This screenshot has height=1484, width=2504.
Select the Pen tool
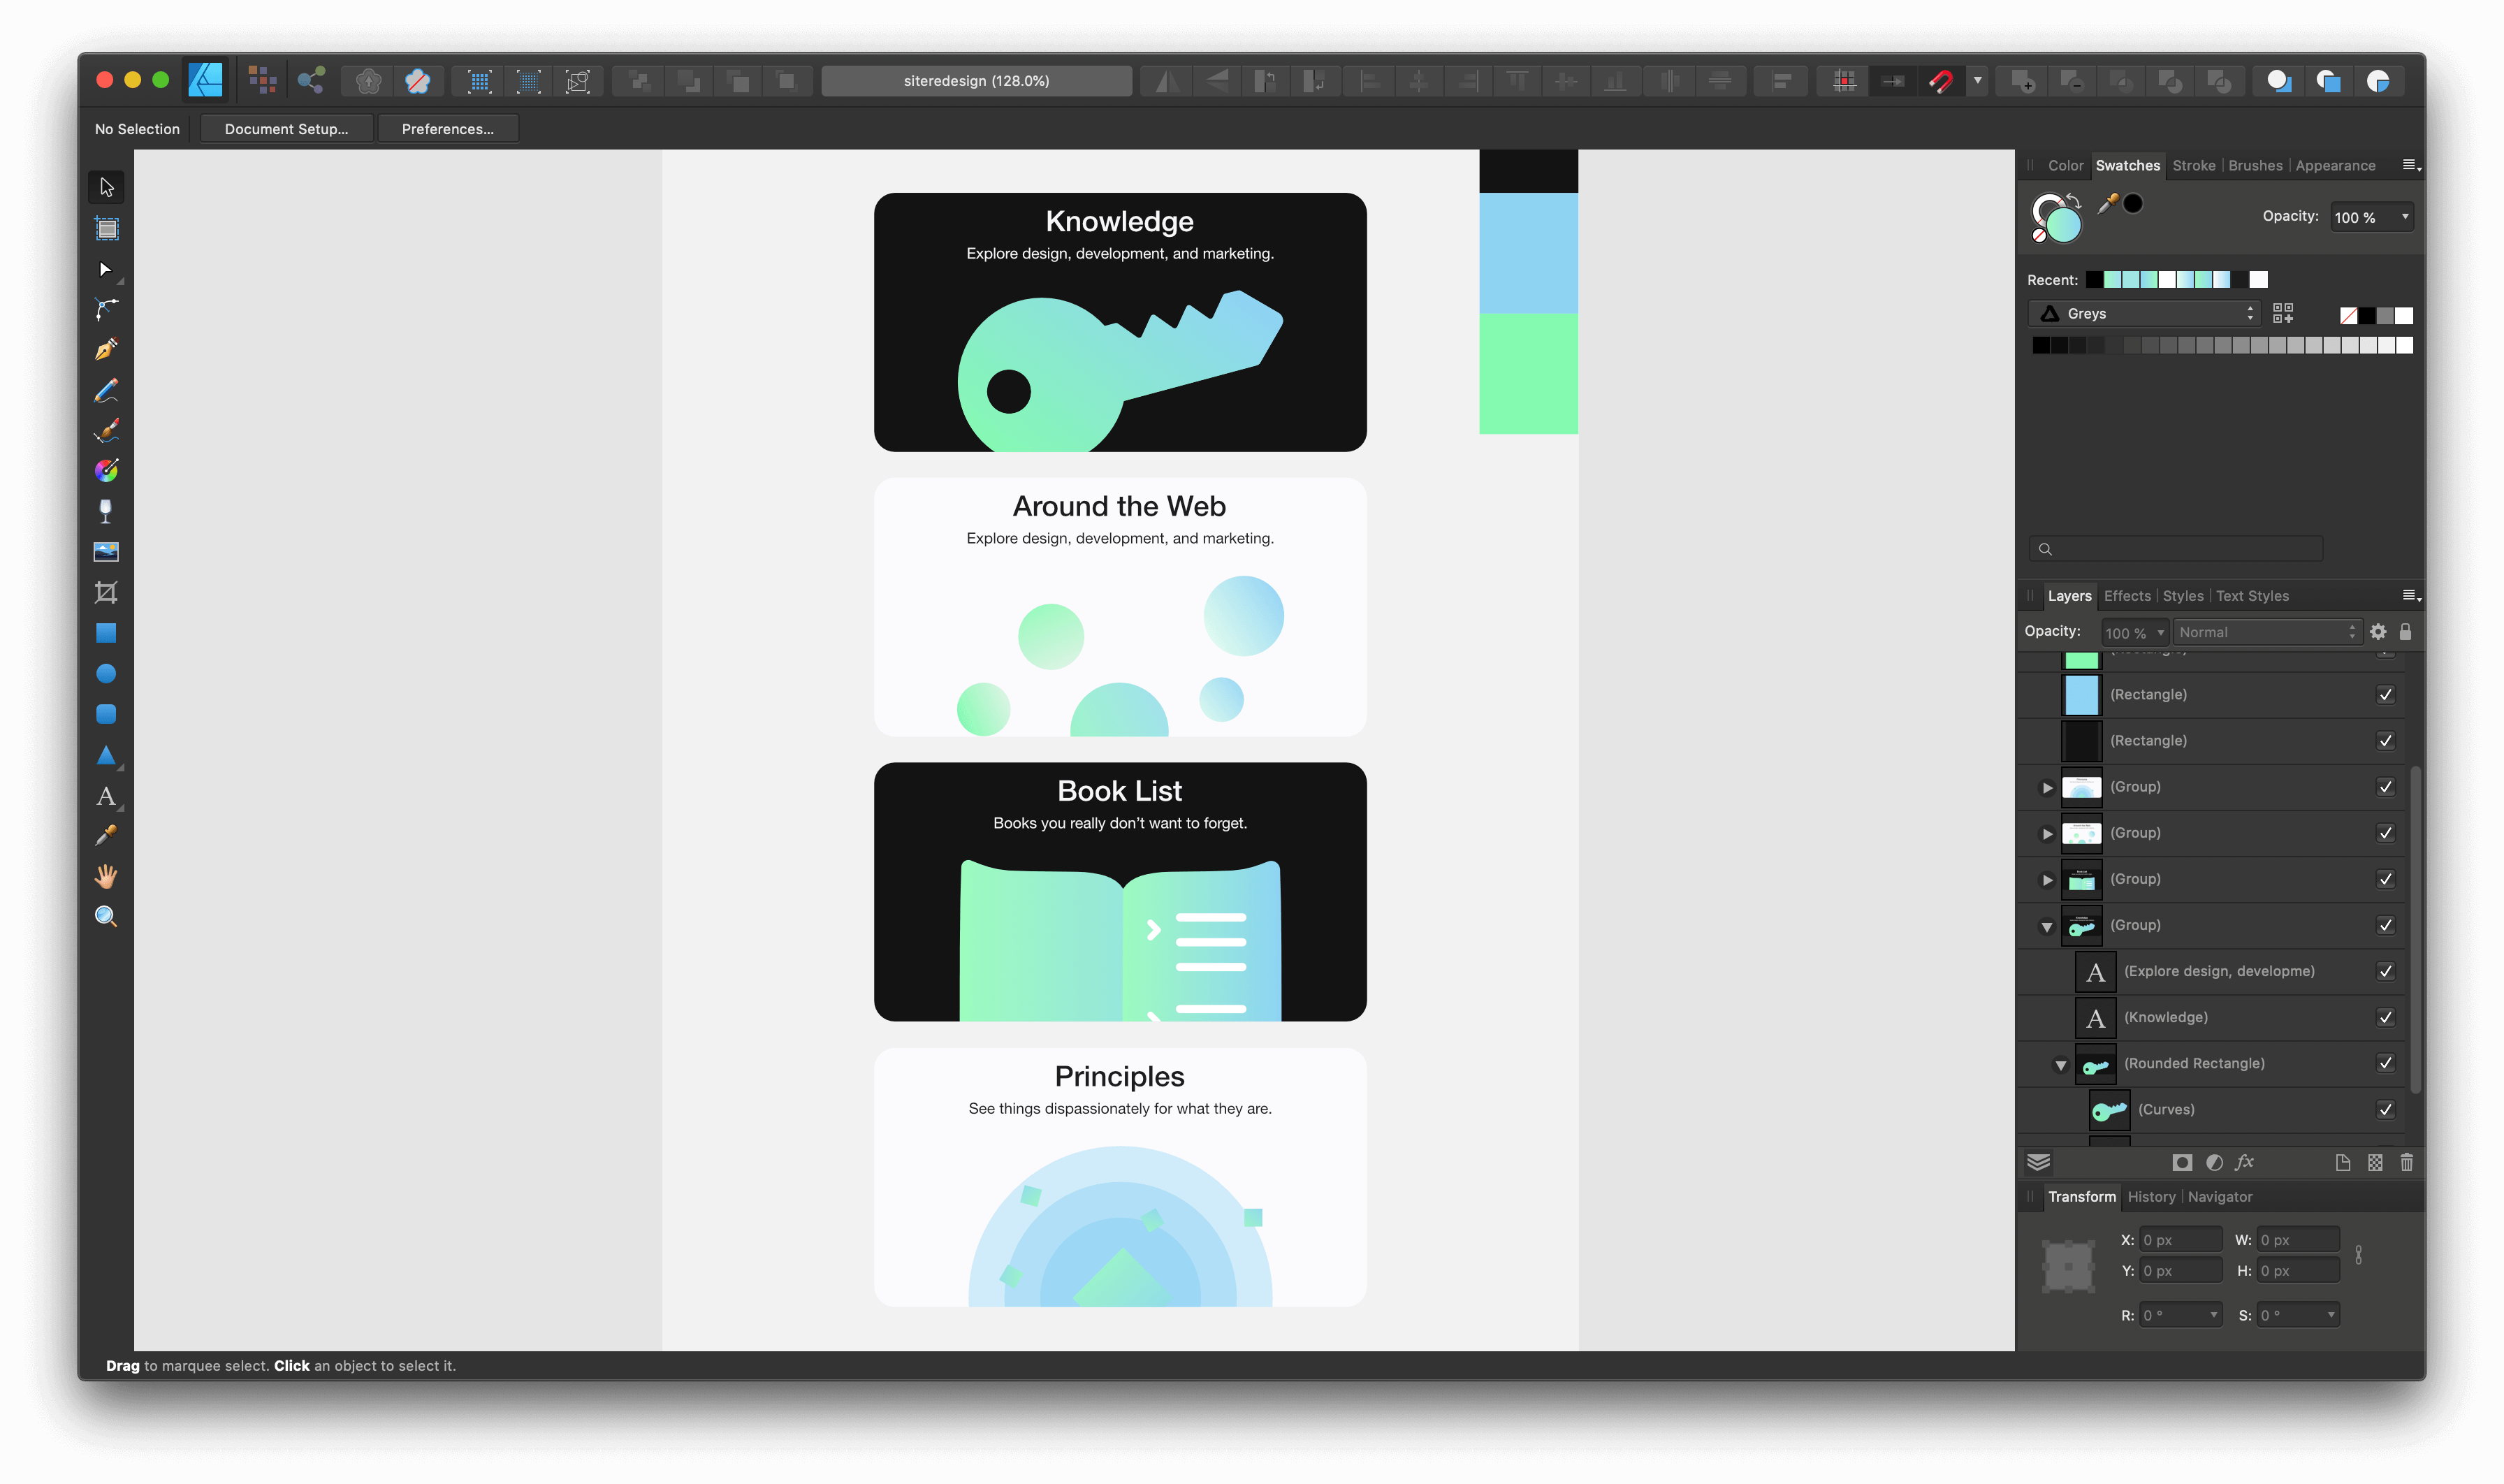pyautogui.click(x=106, y=349)
